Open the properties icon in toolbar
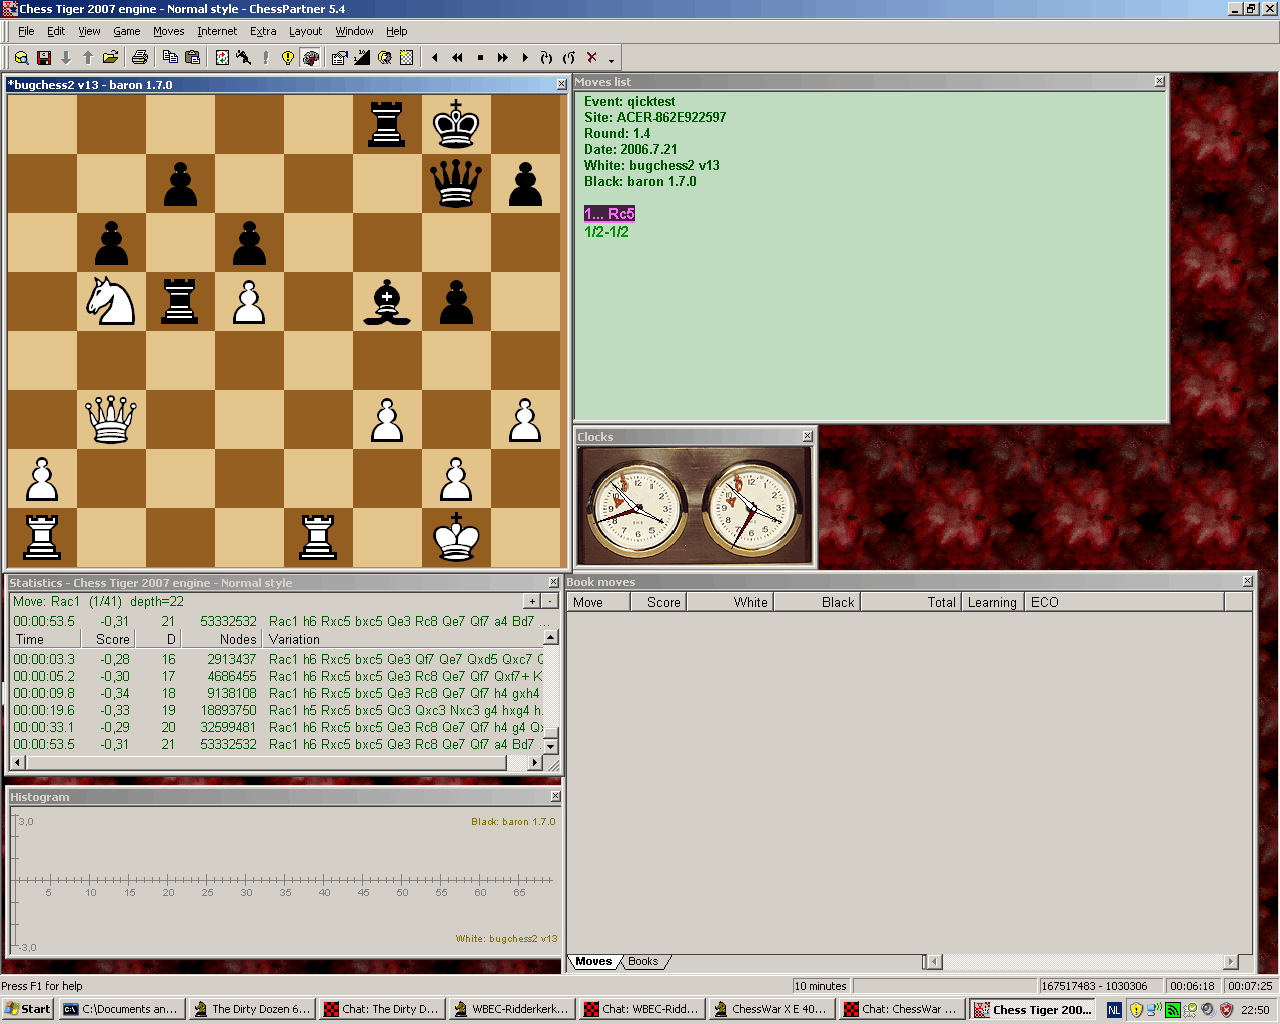Viewport: 1280px width, 1024px height. pos(340,58)
